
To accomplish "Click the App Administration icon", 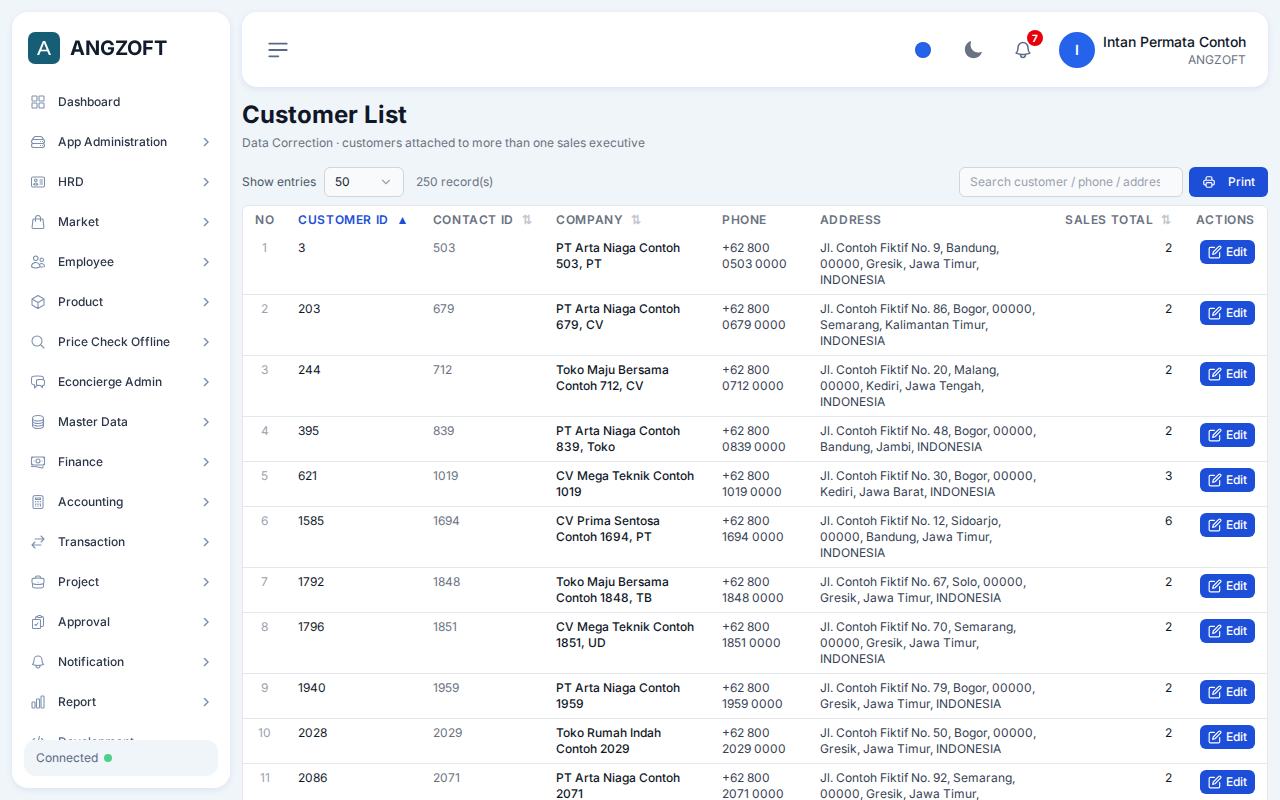I will coord(38,142).
